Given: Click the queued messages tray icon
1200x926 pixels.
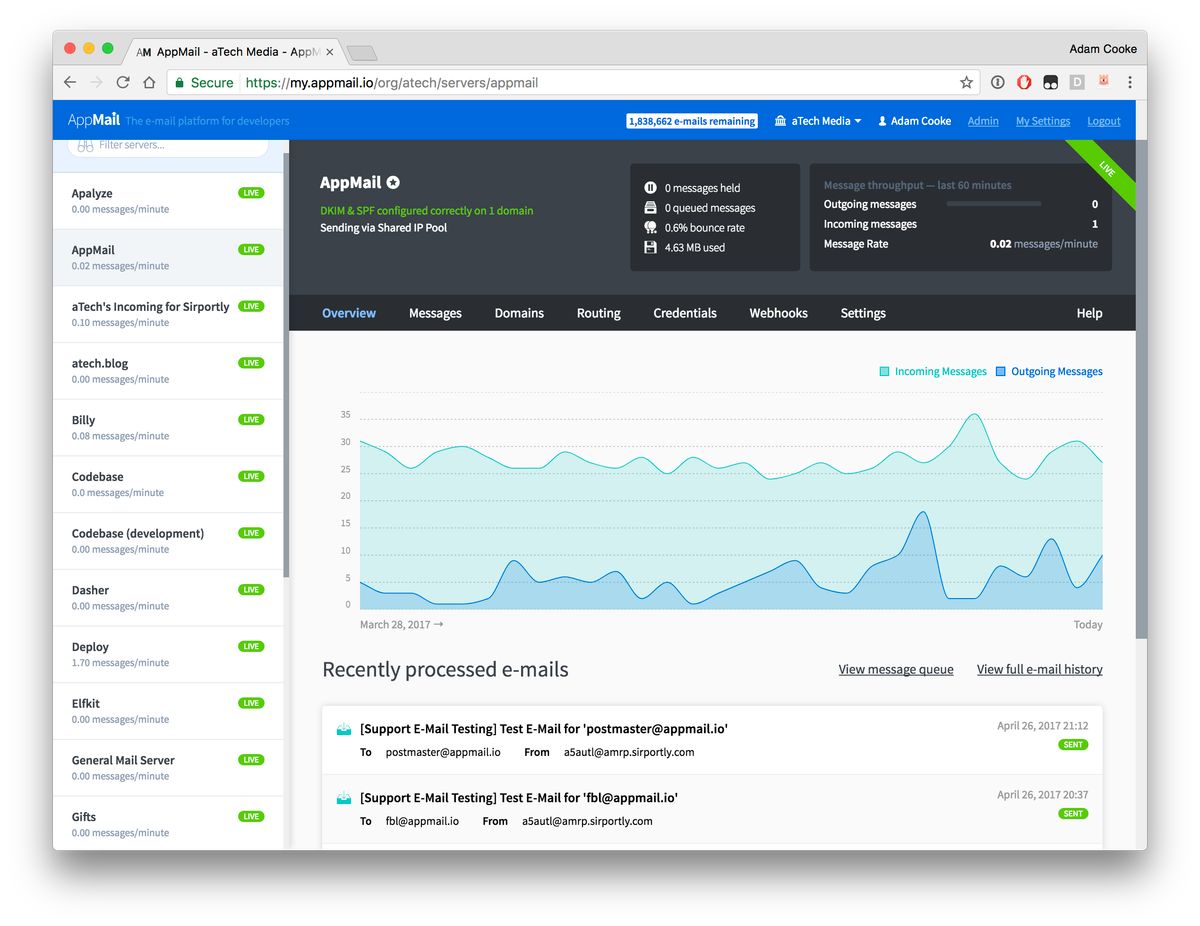Looking at the screenshot, I should pyautogui.click(x=650, y=208).
